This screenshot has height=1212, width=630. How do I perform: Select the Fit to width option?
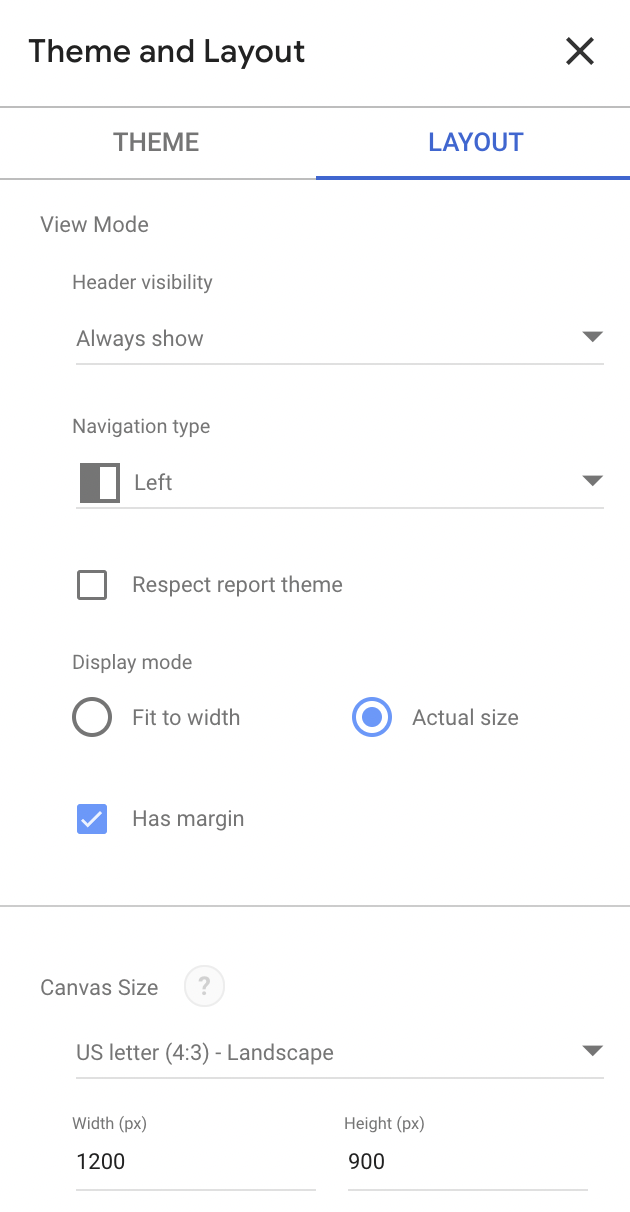click(92, 717)
